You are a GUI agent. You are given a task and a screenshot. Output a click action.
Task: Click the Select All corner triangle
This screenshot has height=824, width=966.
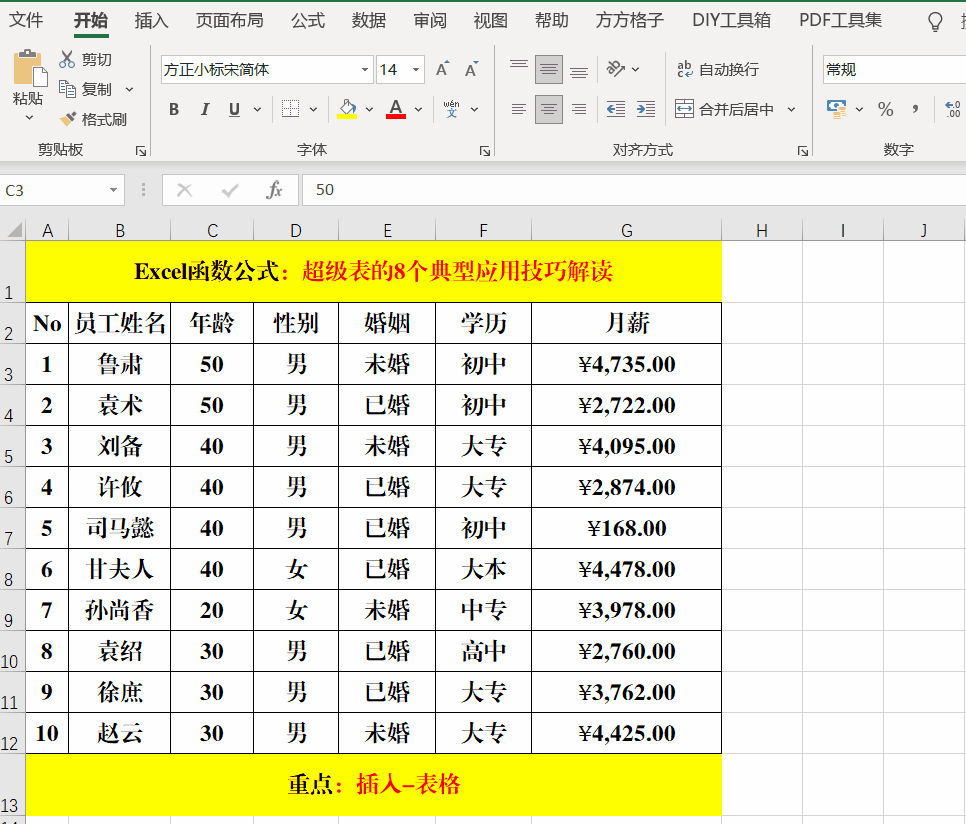pos(14,230)
